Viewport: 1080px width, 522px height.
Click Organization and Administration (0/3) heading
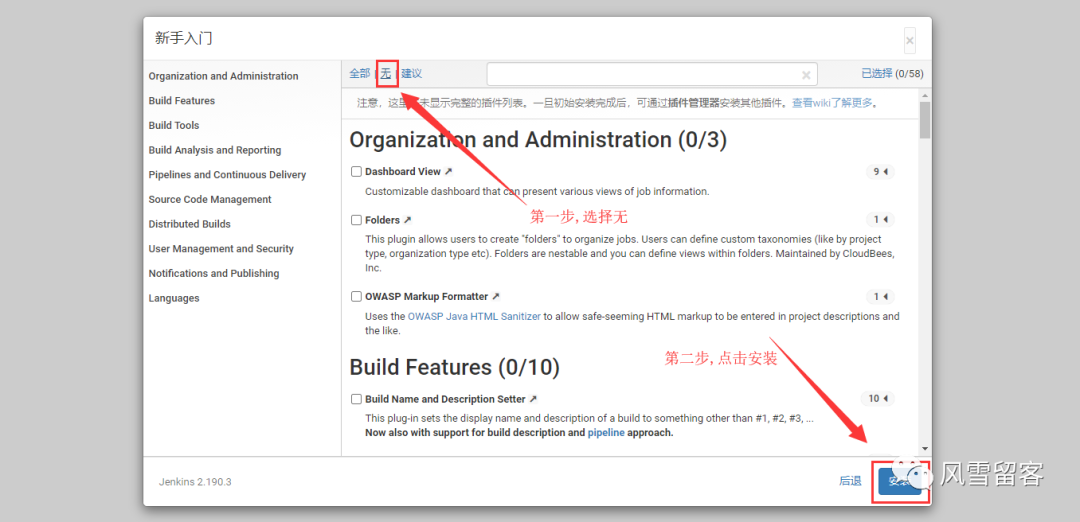[538, 140]
